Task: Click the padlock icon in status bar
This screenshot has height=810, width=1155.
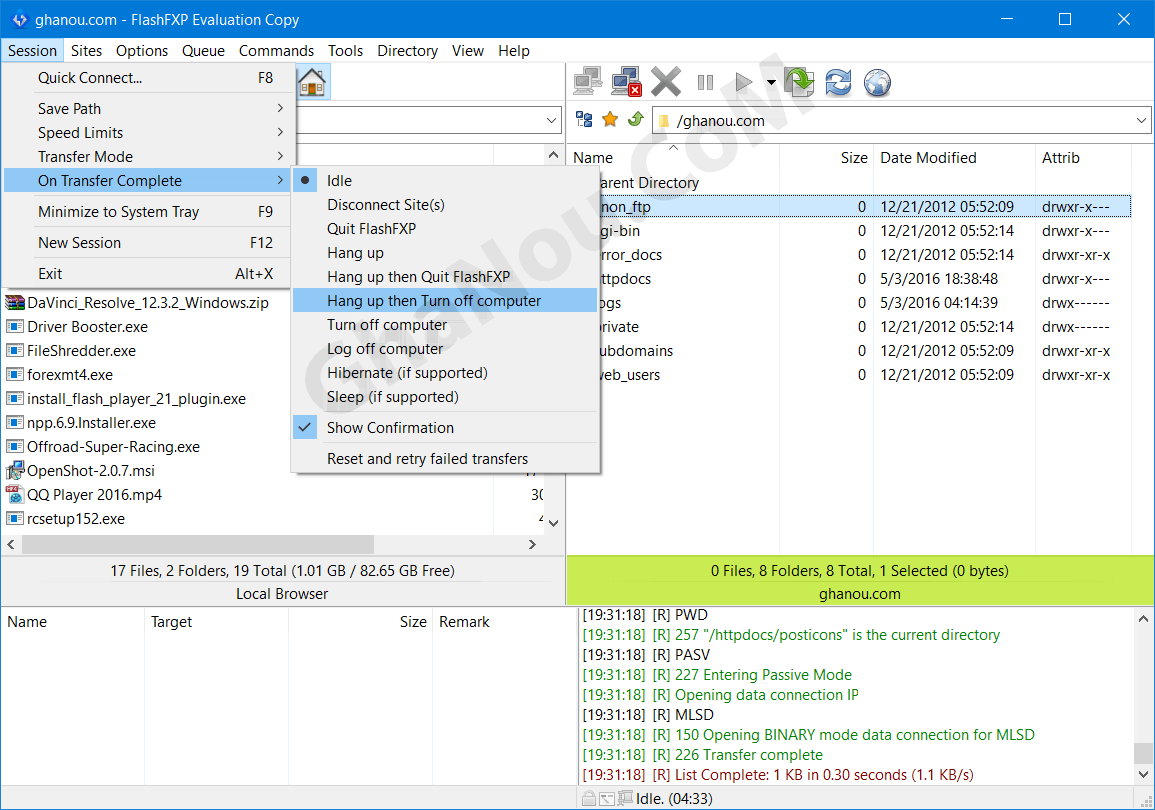Action: [x=589, y=798]
